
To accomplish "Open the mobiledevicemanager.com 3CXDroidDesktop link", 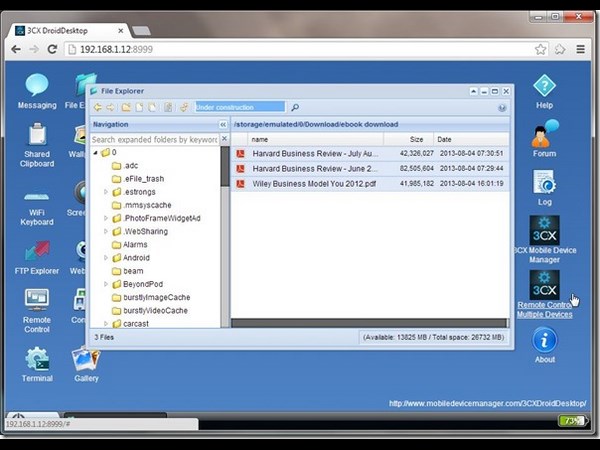I will click(488, 403).
